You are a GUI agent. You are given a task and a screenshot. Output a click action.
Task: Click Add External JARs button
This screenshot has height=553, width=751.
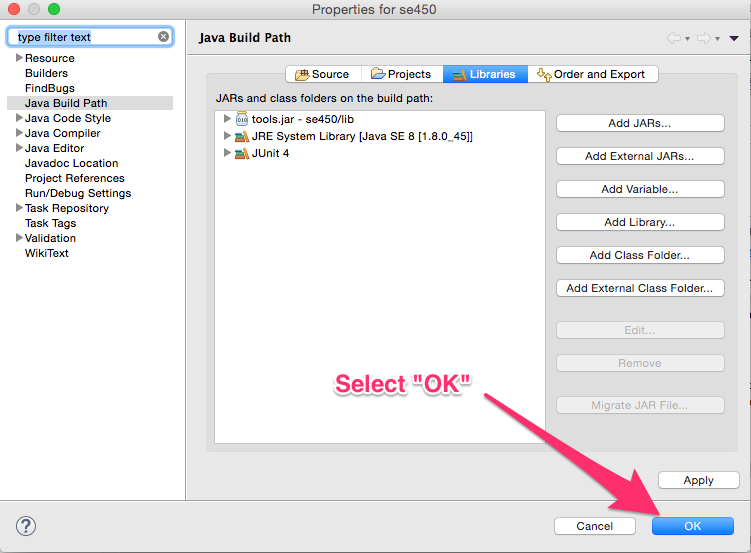pos(639,156)
